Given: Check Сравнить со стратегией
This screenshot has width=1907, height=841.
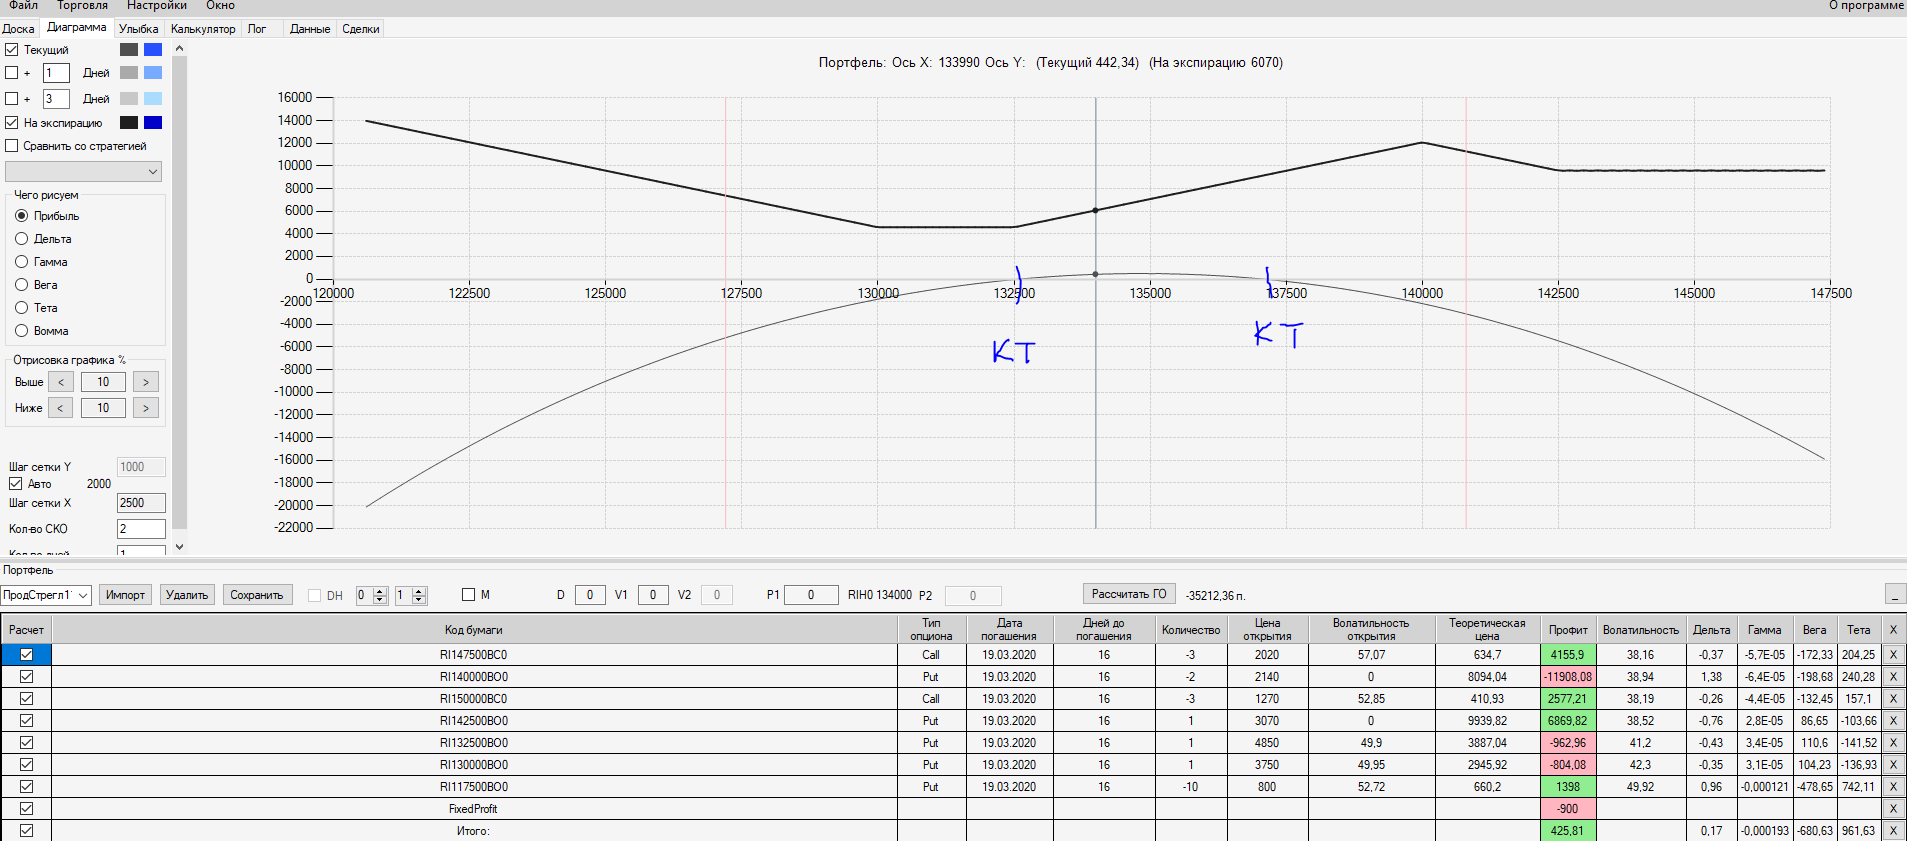Looking at the screenshot, I should (x=12, y=146).
